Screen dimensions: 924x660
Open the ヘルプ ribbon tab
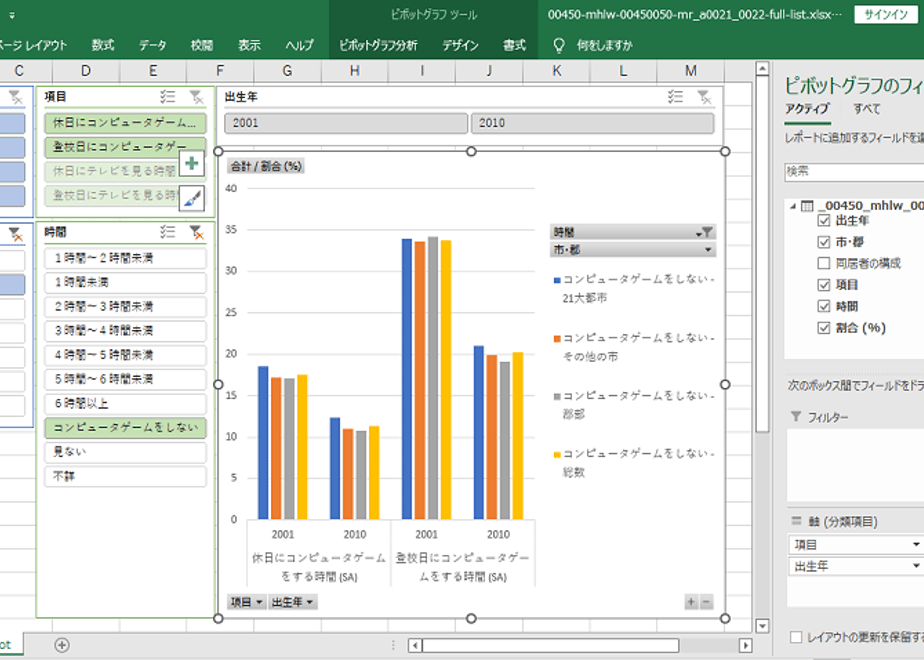tap(299, 45)
